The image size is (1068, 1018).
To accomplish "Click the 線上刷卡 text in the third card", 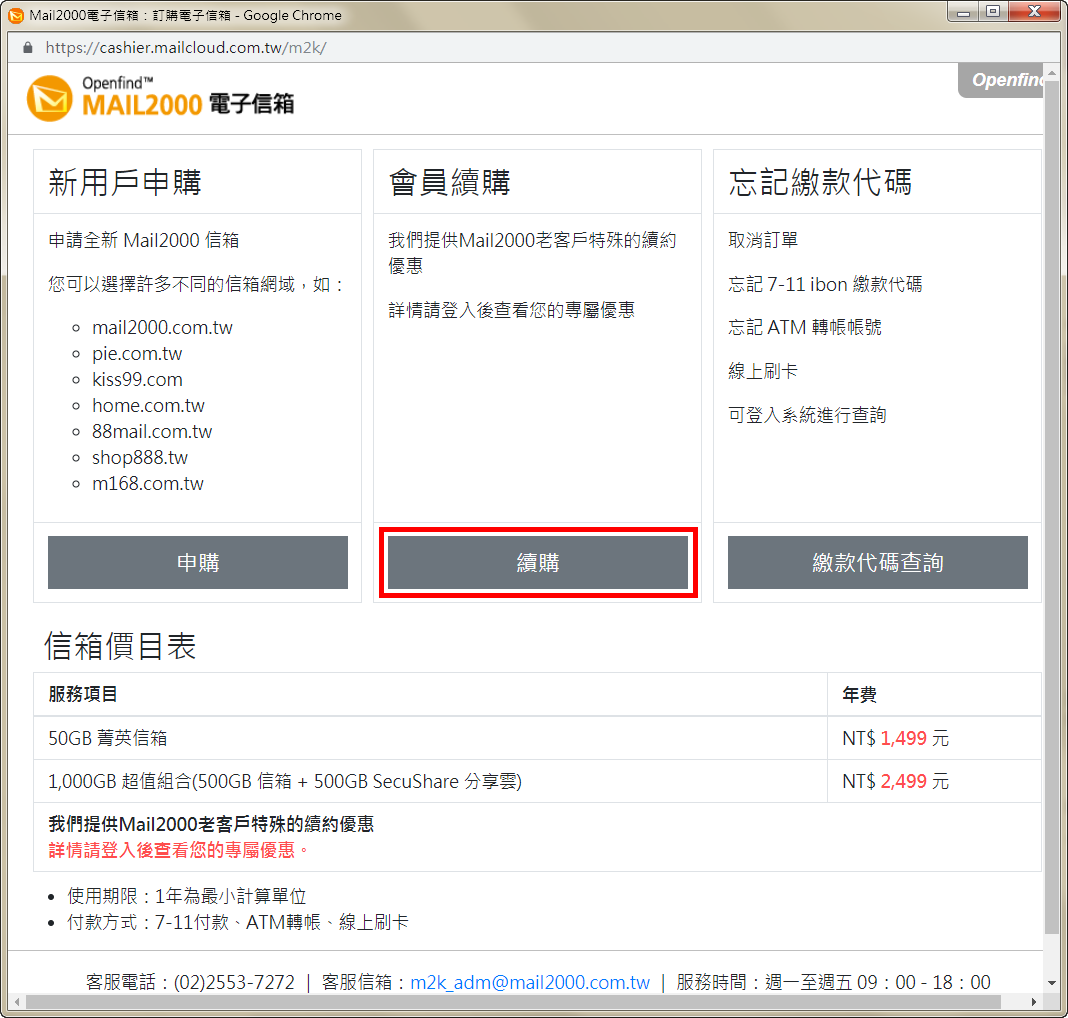I will 763,371.
